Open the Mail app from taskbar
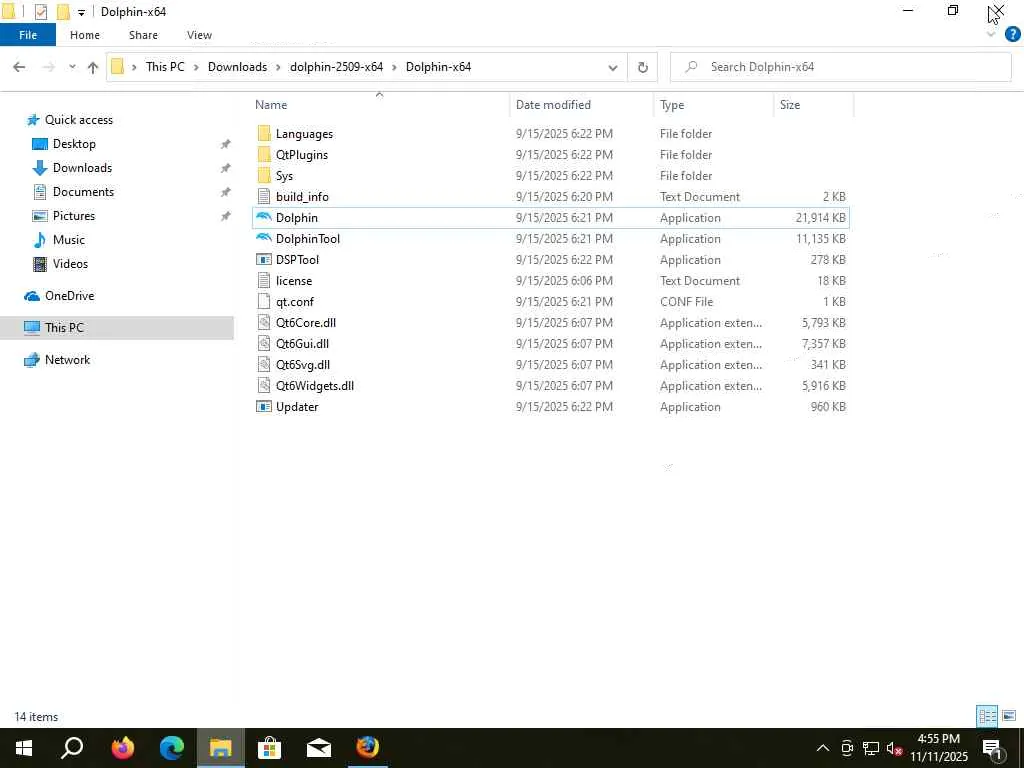Viewport: 1024px width, 768px height. [319, 748]
